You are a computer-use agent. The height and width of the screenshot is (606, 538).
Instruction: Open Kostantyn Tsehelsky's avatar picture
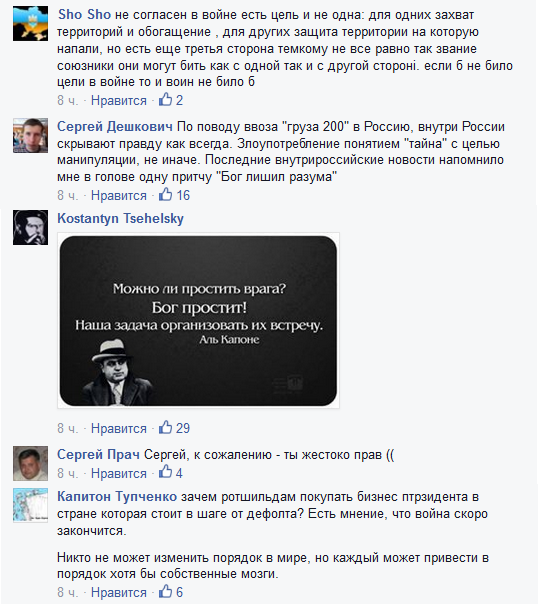click(31, 228)
